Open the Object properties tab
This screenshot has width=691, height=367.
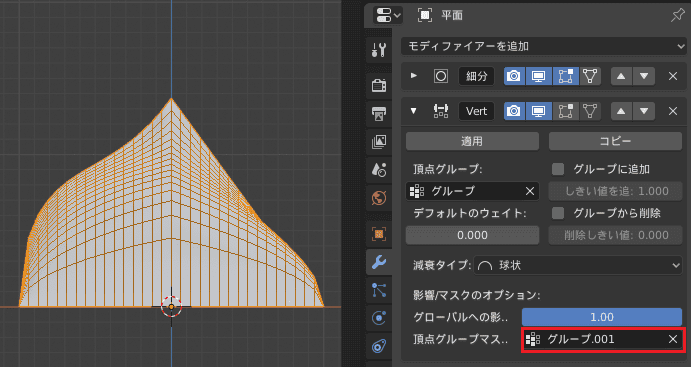point(379,234)
